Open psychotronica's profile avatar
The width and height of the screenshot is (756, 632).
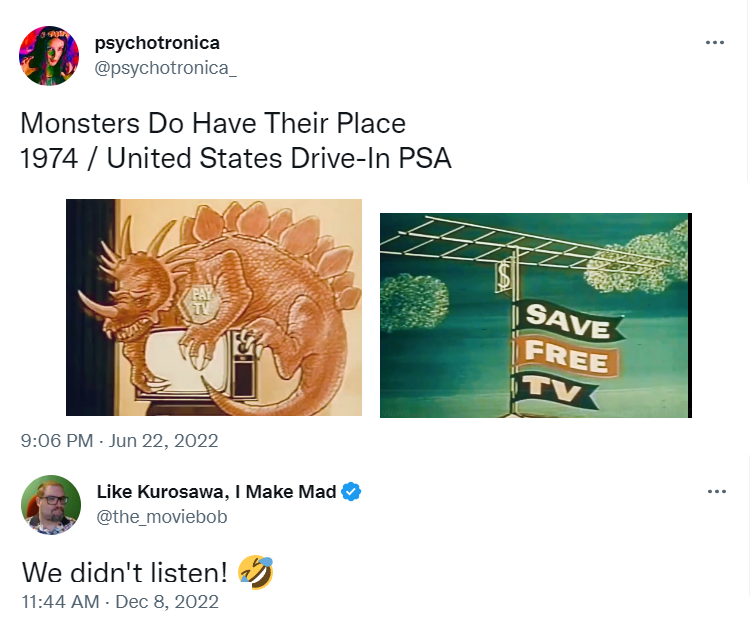pos(49,56)
